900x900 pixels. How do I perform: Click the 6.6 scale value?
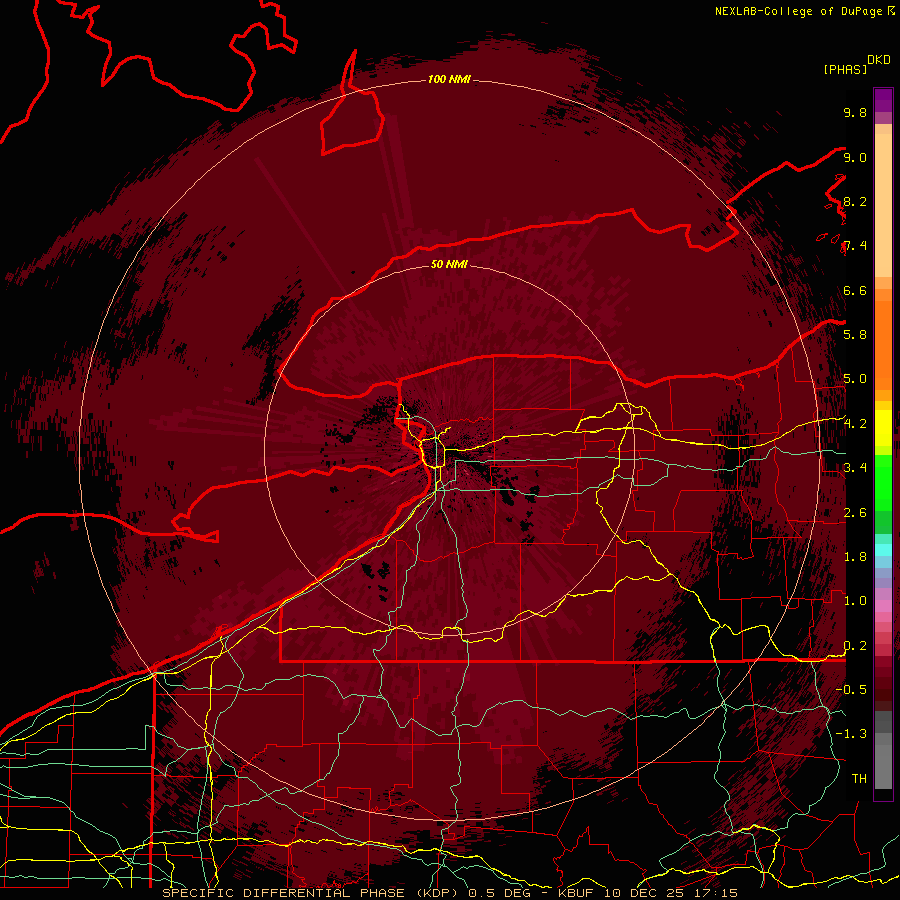(855, 290)
